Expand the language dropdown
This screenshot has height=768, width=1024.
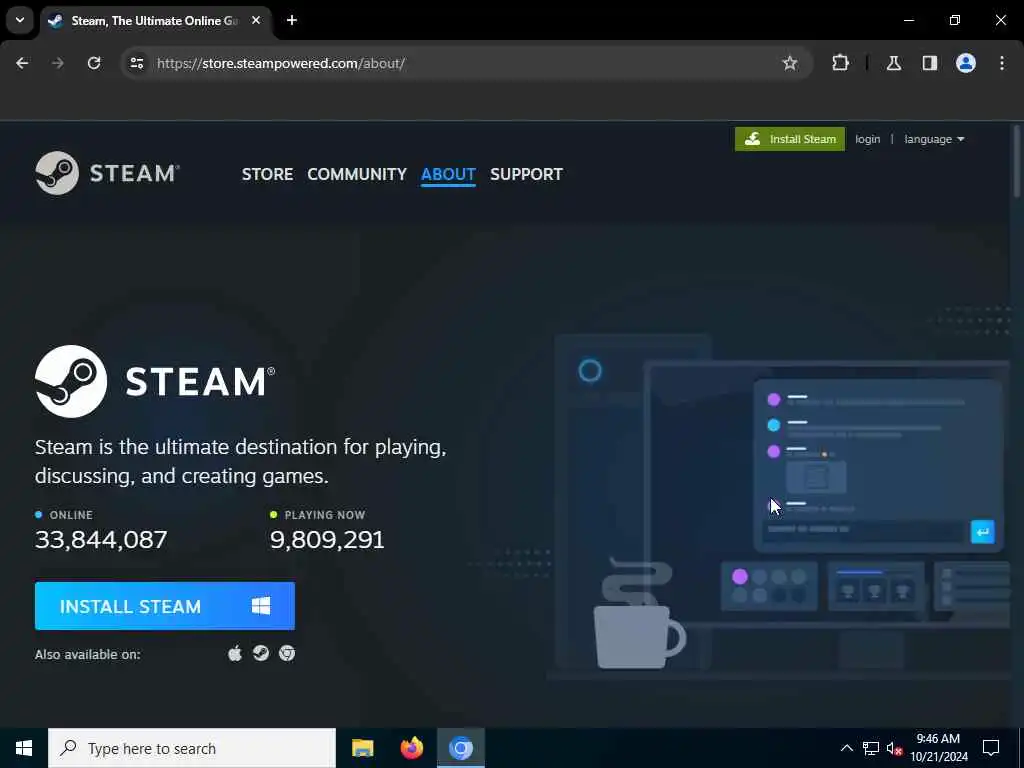[x=934, y=139]
